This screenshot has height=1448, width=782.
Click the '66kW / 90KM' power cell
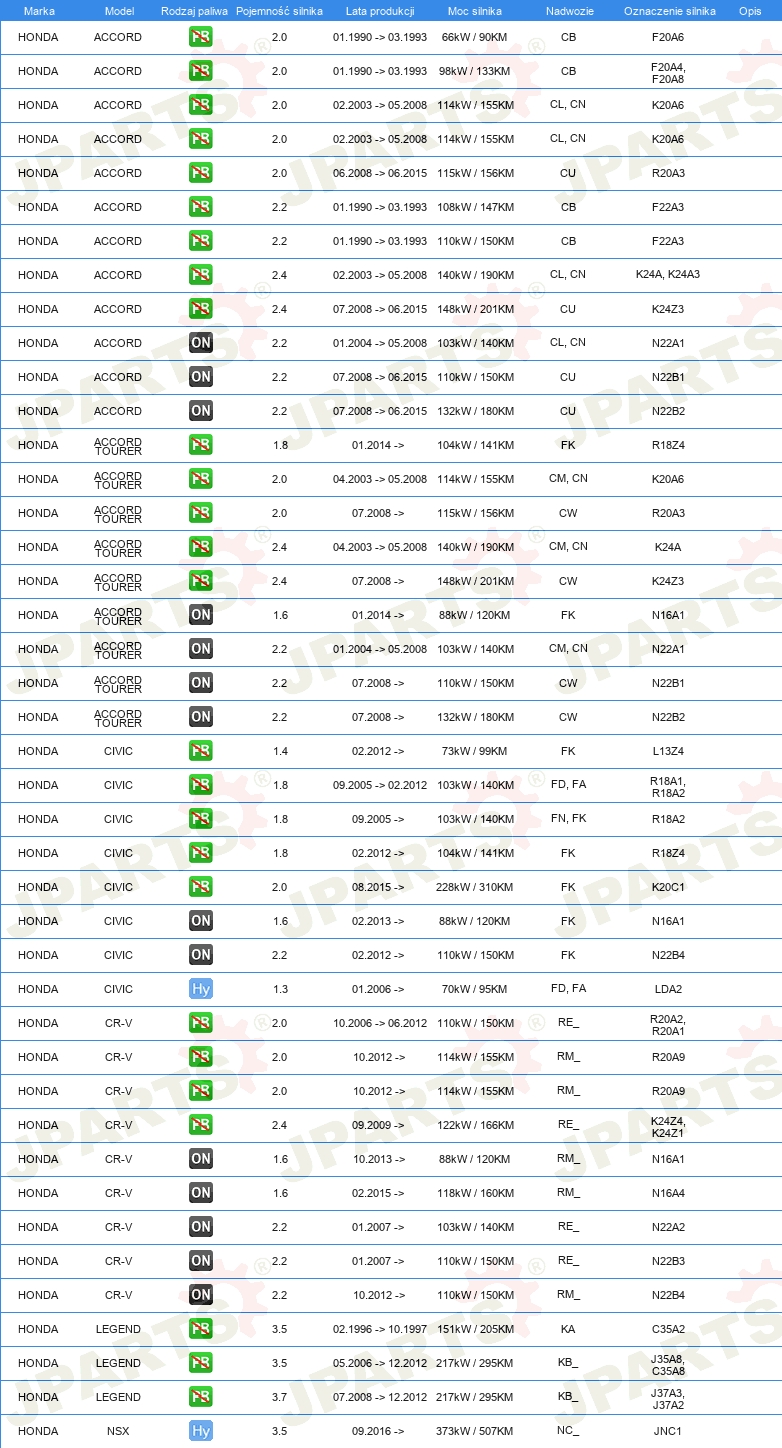[x=475, y=37]
